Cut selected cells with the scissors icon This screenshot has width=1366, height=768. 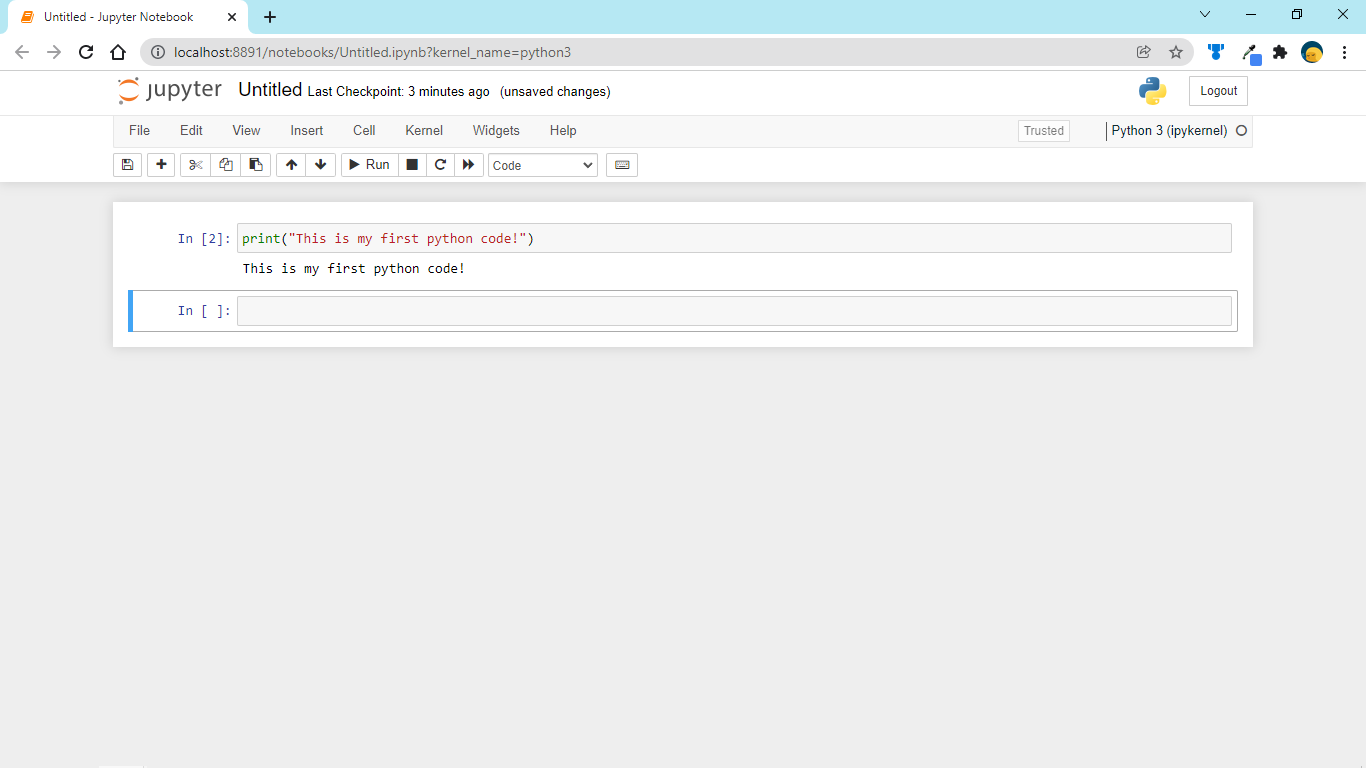pos(196,165)
